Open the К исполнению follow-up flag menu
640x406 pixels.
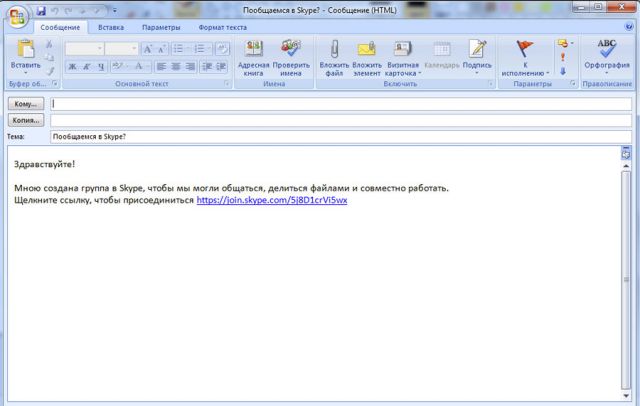525,58
